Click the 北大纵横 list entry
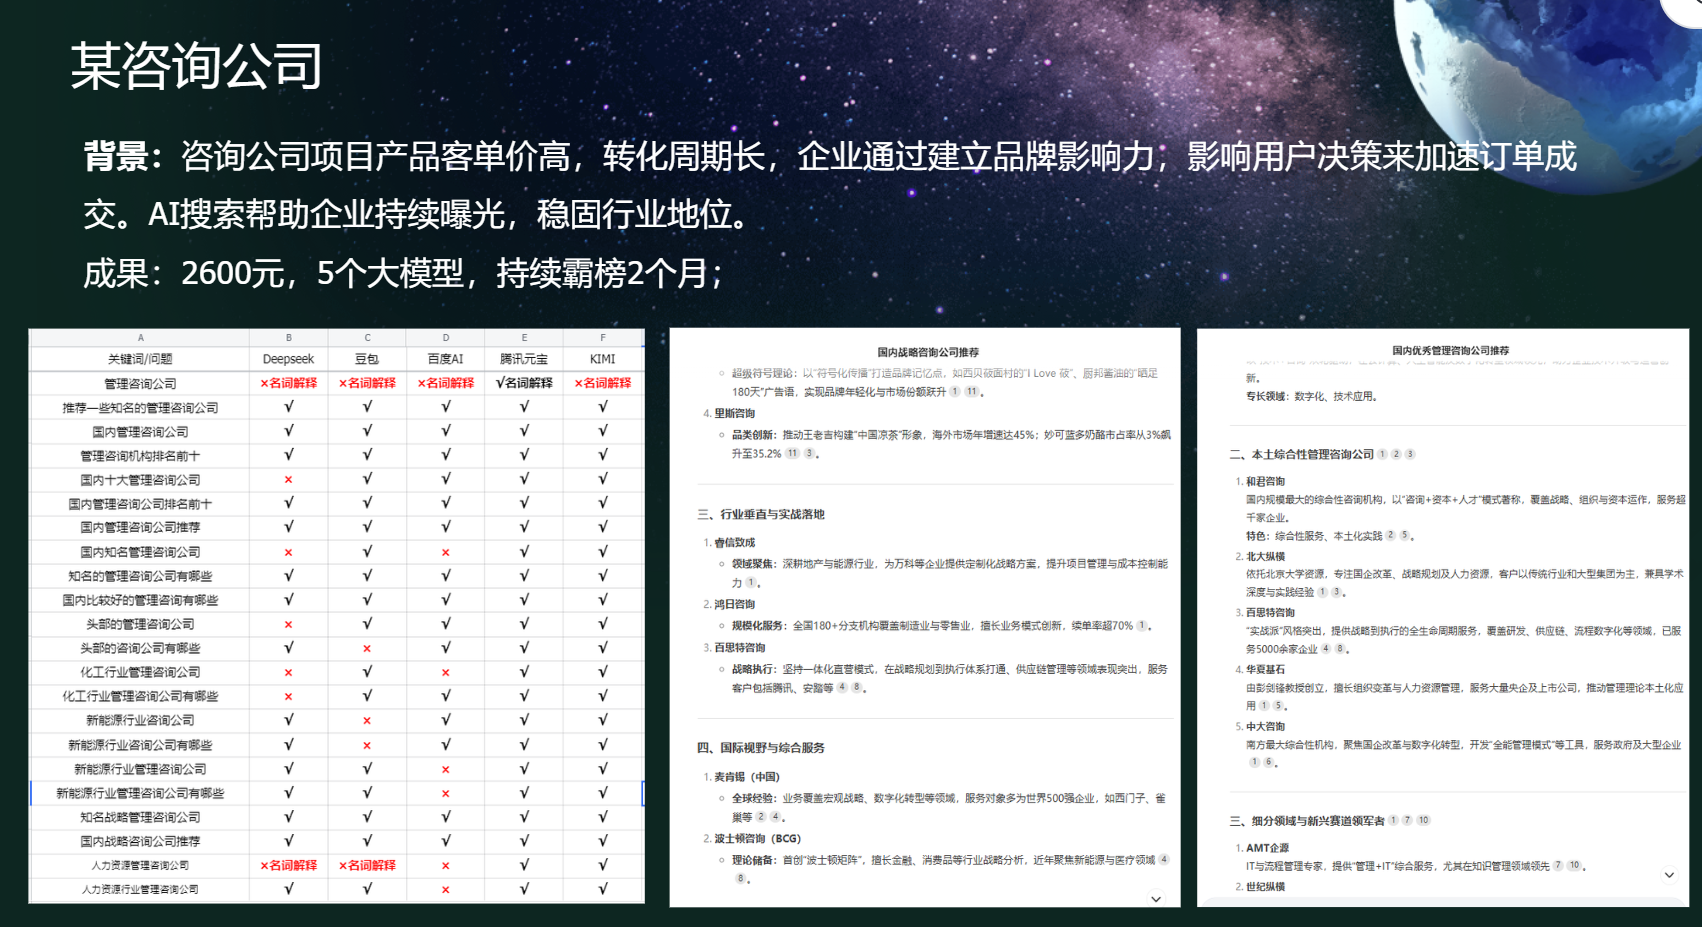 (1265, 556)
